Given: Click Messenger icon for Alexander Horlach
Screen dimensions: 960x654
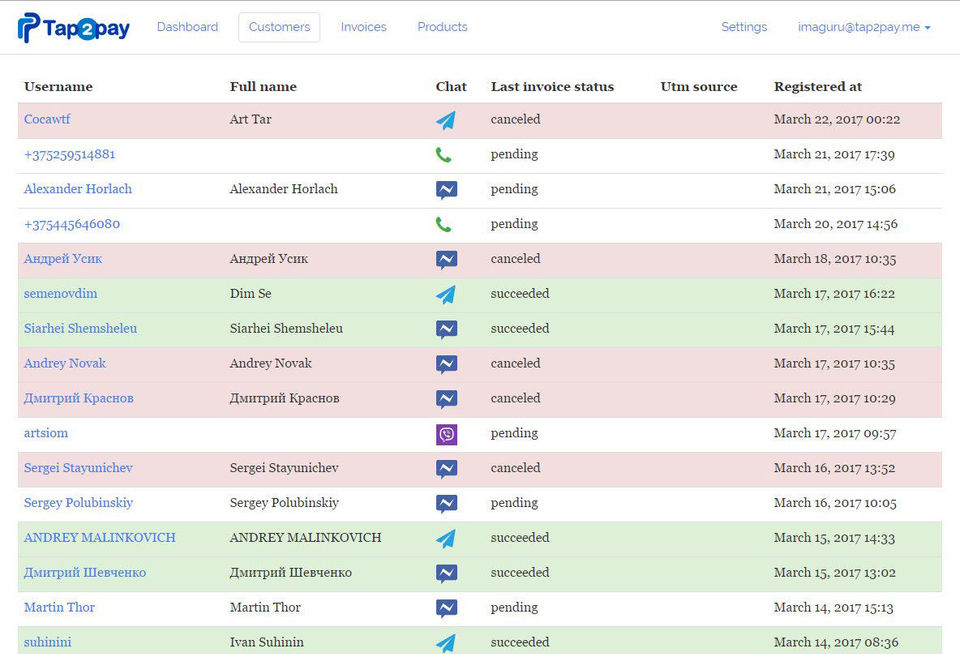Looking at the screenshot, I should [x=446, y=190].
